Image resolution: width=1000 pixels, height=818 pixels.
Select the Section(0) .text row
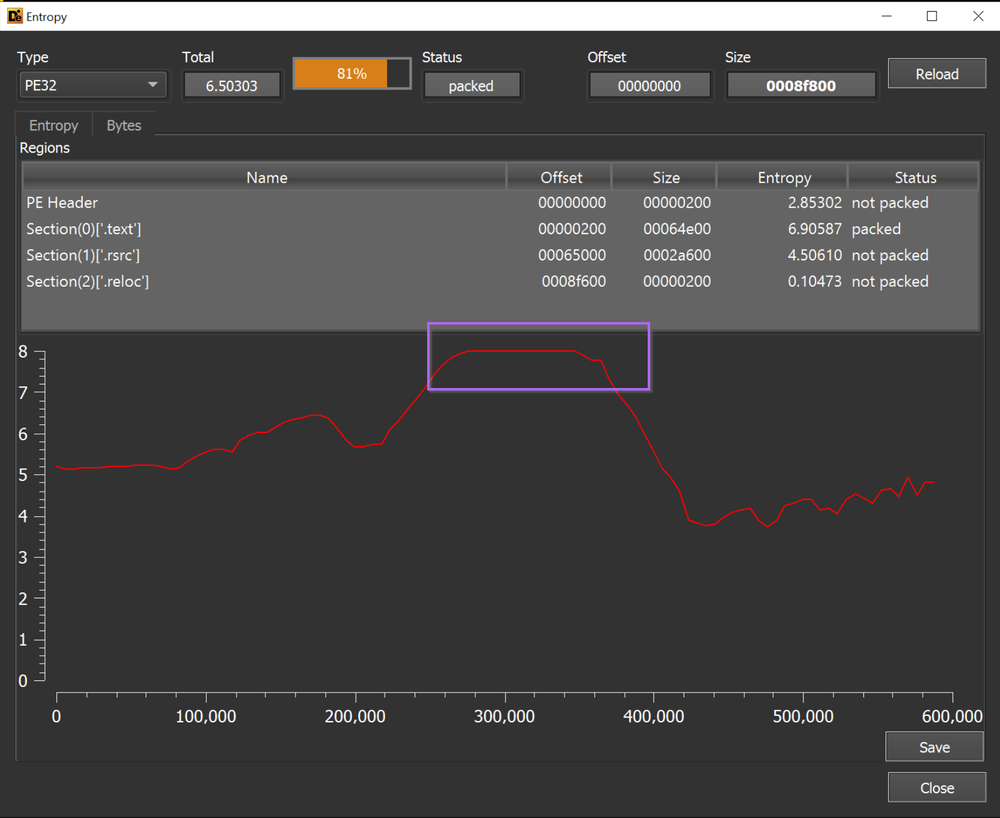coord(265,229)
